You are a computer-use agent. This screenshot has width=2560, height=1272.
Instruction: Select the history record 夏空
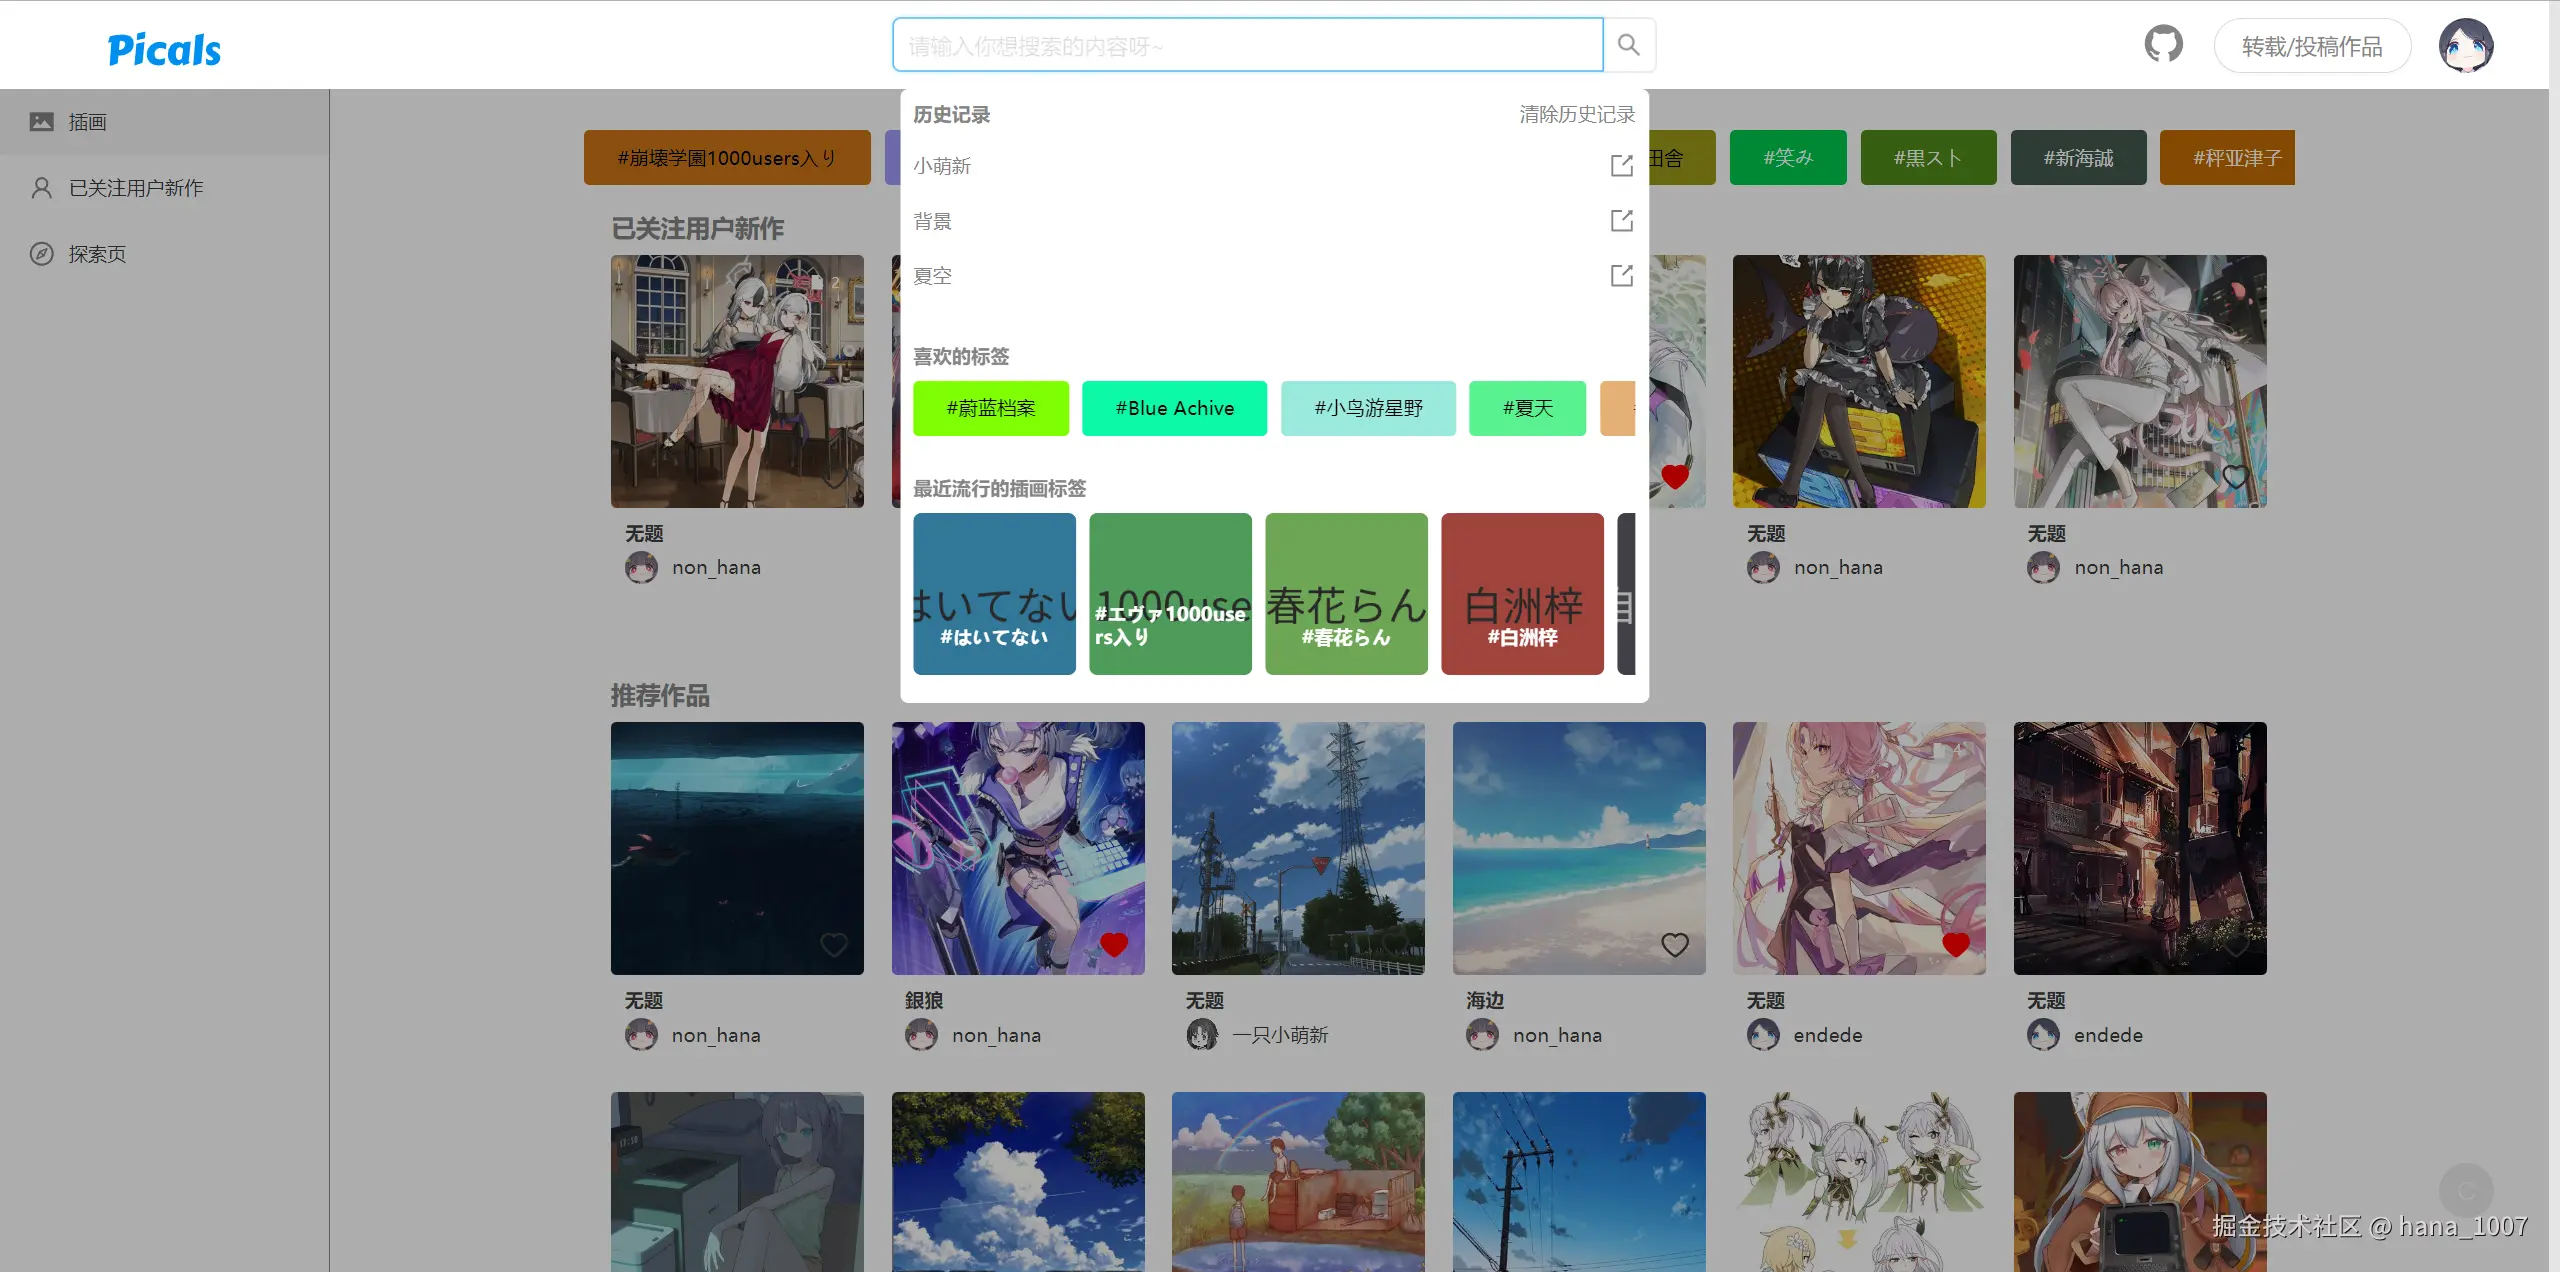(x=931, y=275)
